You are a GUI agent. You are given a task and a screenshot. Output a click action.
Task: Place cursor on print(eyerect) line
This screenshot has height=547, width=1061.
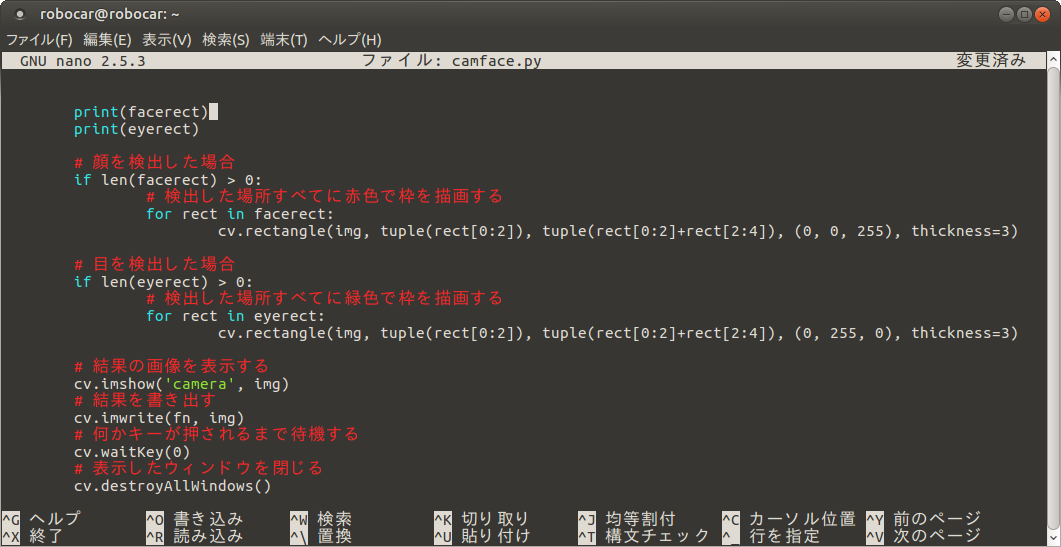[x=137, y=129]
